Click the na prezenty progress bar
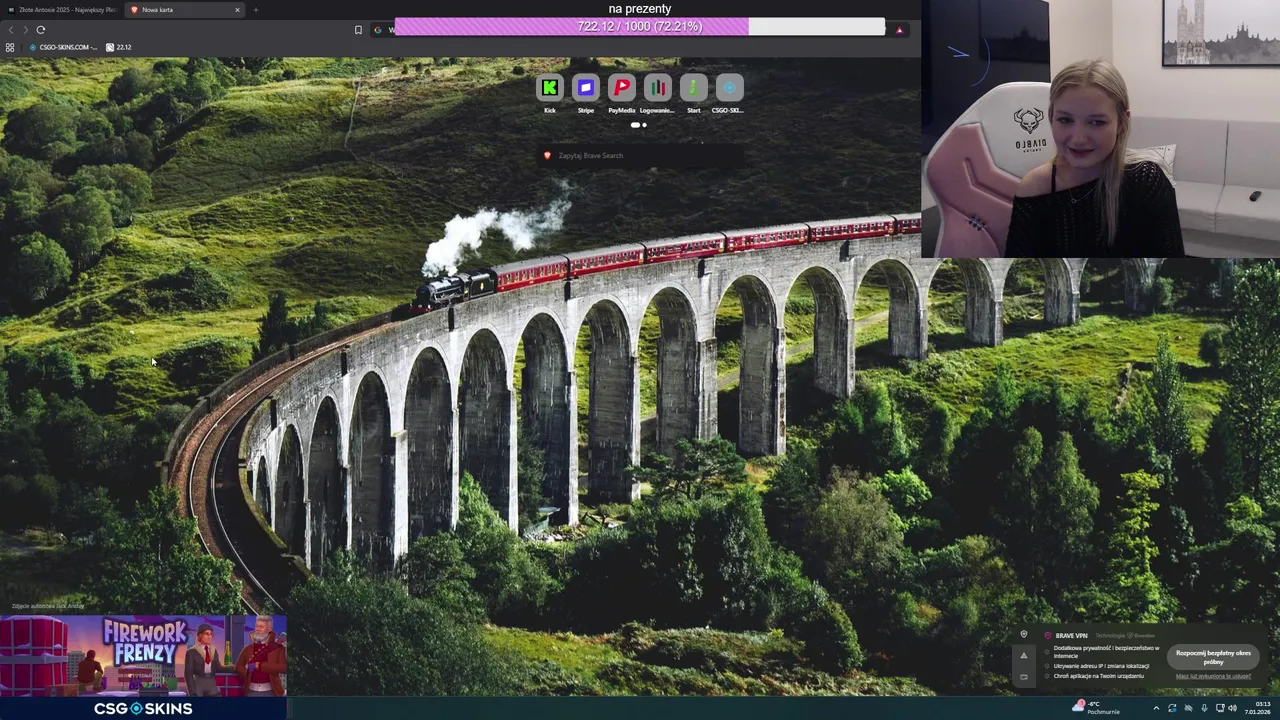The width and height of the screenshot is (1280, 720). pos(640,26)
